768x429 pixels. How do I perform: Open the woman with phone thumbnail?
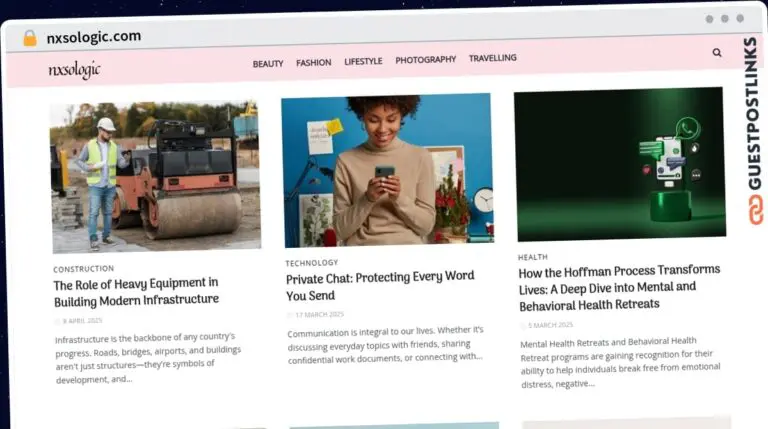click(387, 169)
